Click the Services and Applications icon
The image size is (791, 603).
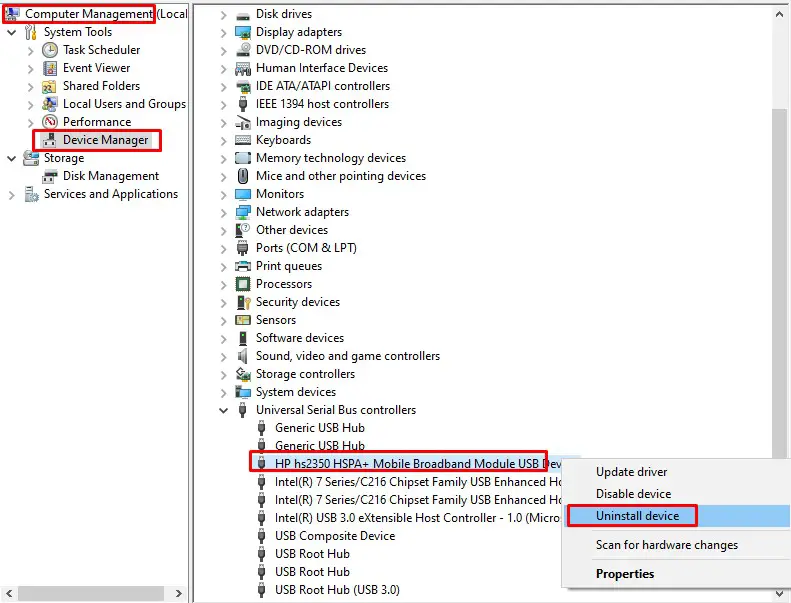click(31, 194)
